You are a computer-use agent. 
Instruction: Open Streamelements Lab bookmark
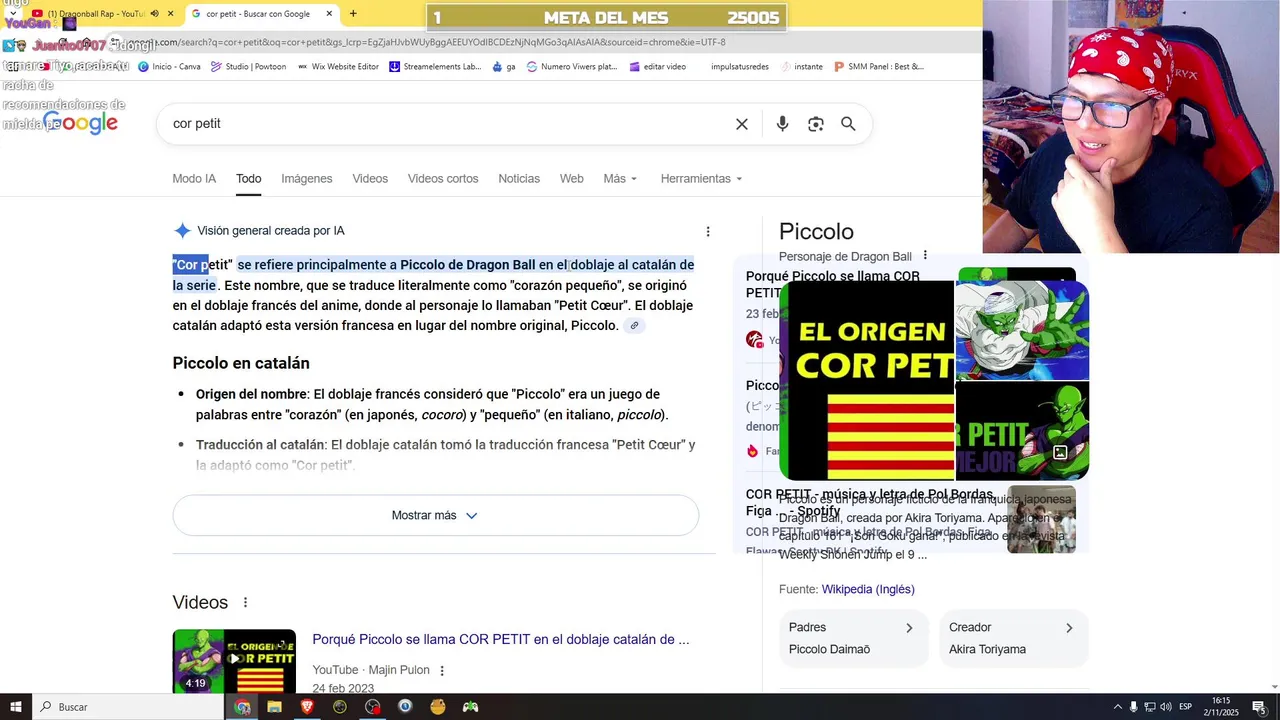(435, 67)
